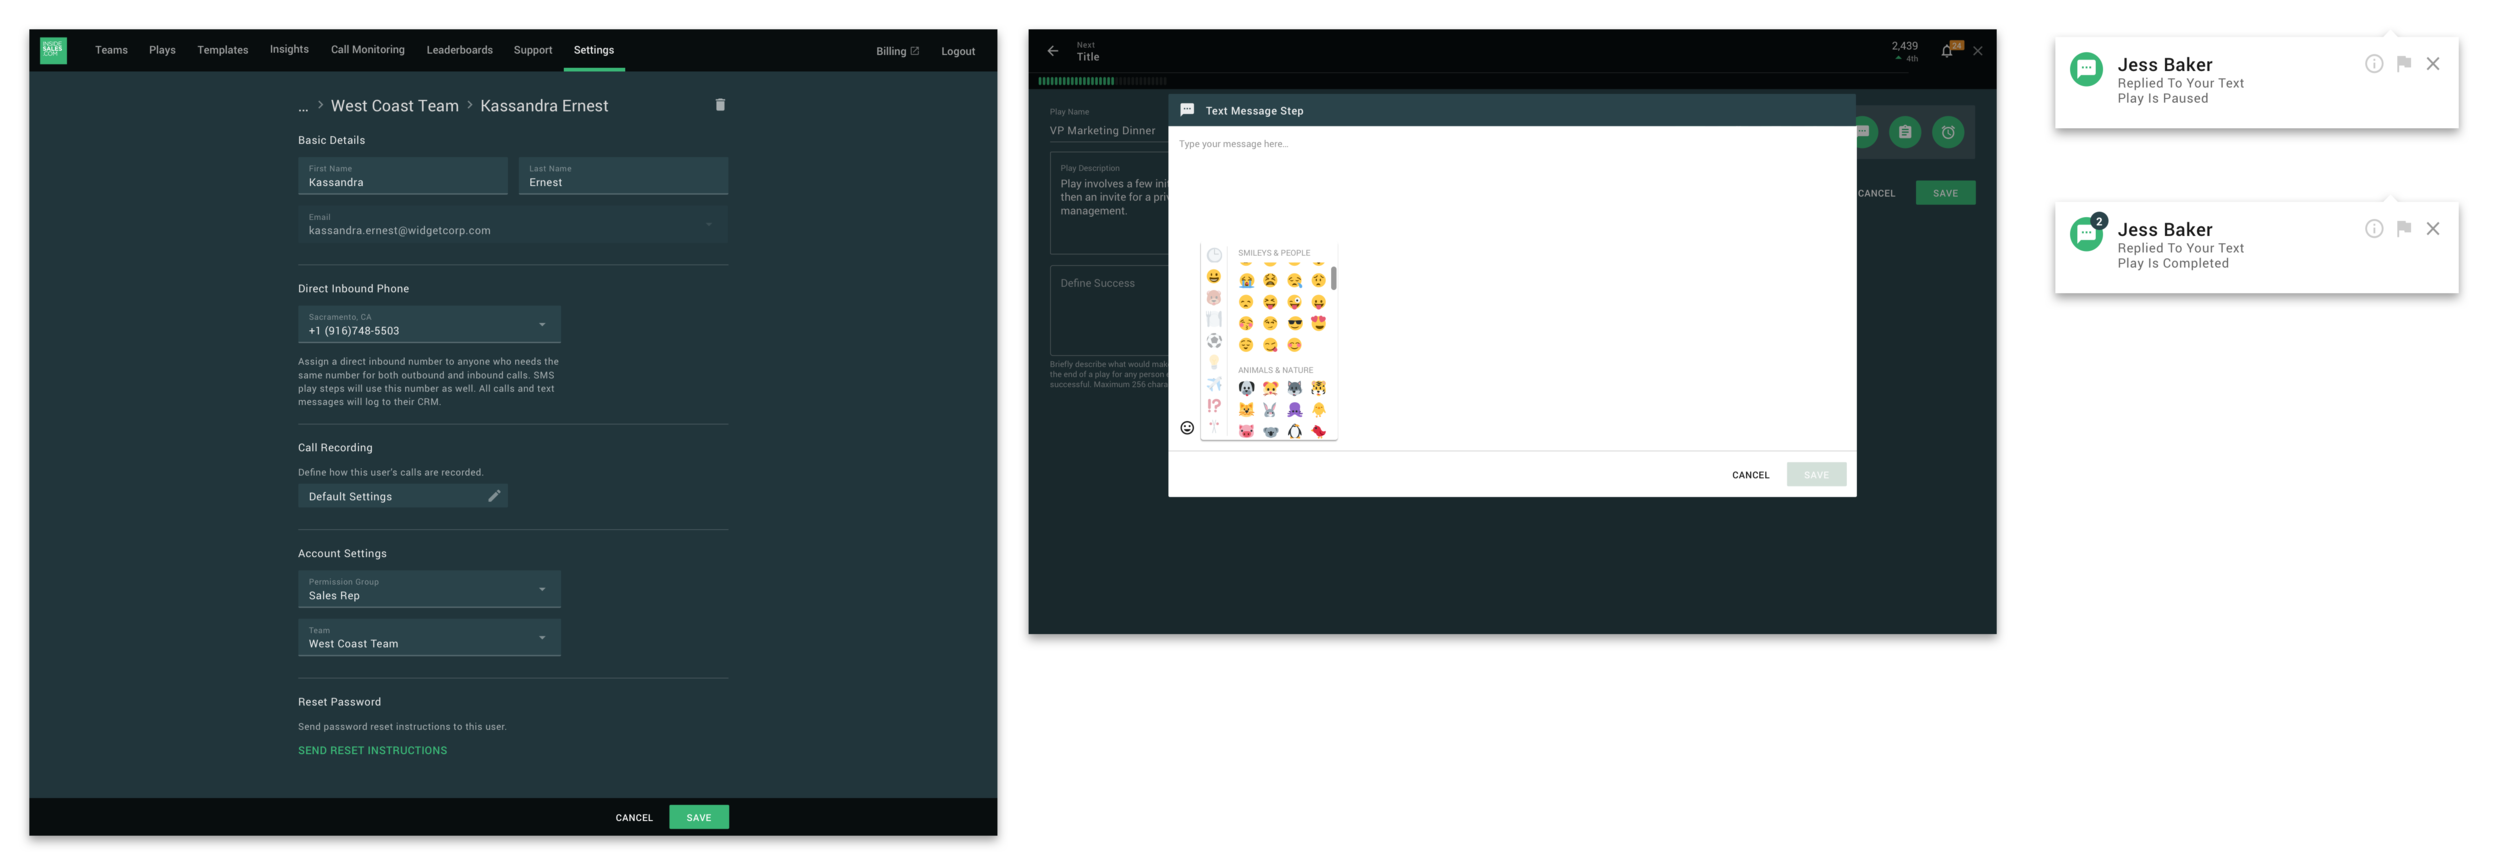2500x865 pixels.
Task: Close the play editor with X icon
Action: tap(1978, 51)
